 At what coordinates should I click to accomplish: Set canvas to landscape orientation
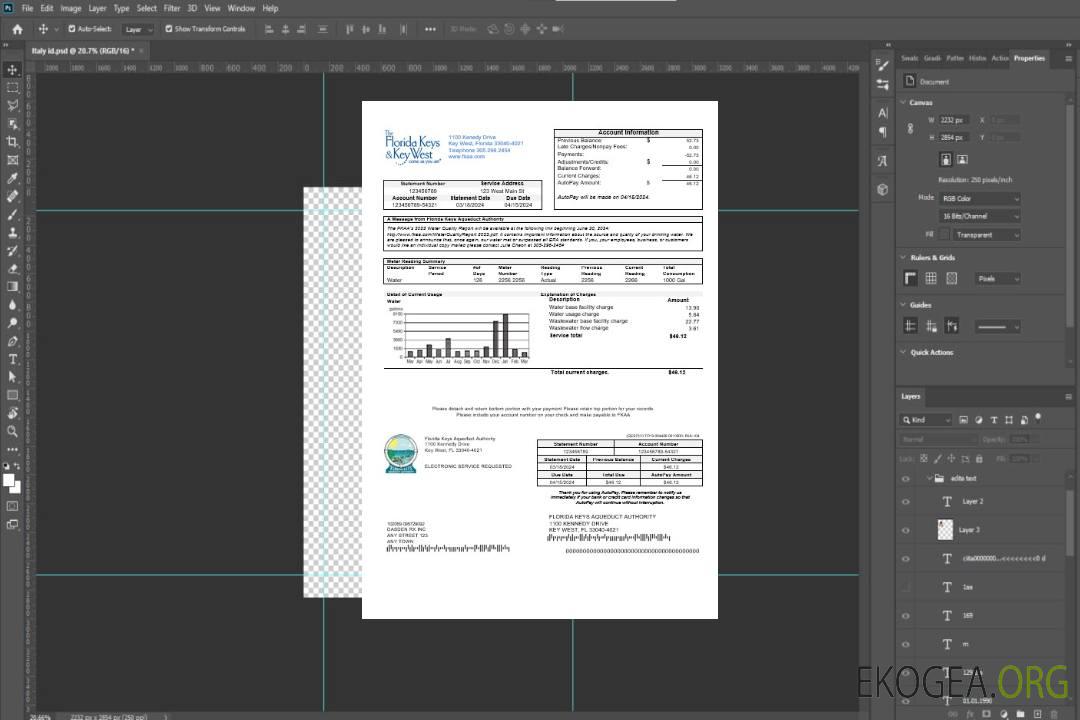point(962,159)
